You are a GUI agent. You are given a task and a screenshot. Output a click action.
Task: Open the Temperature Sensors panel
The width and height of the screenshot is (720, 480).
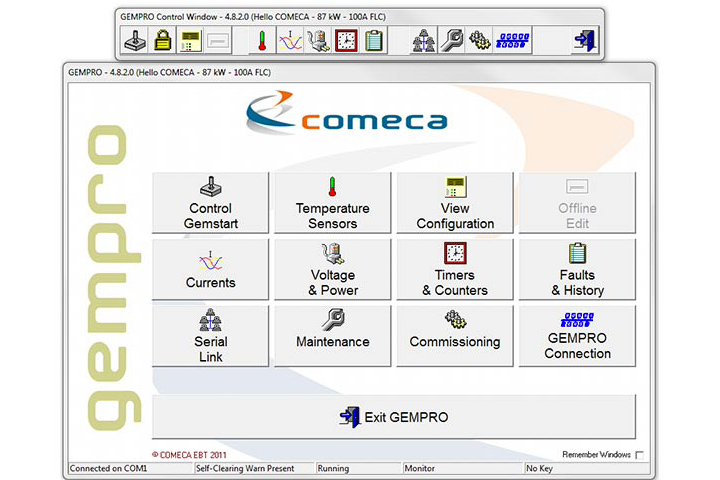coord(332,203)
